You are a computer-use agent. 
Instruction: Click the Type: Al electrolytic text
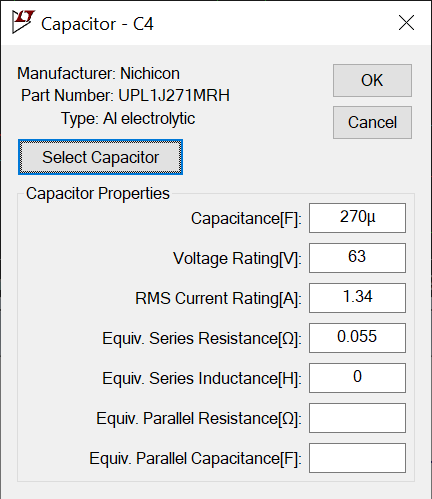128,119
